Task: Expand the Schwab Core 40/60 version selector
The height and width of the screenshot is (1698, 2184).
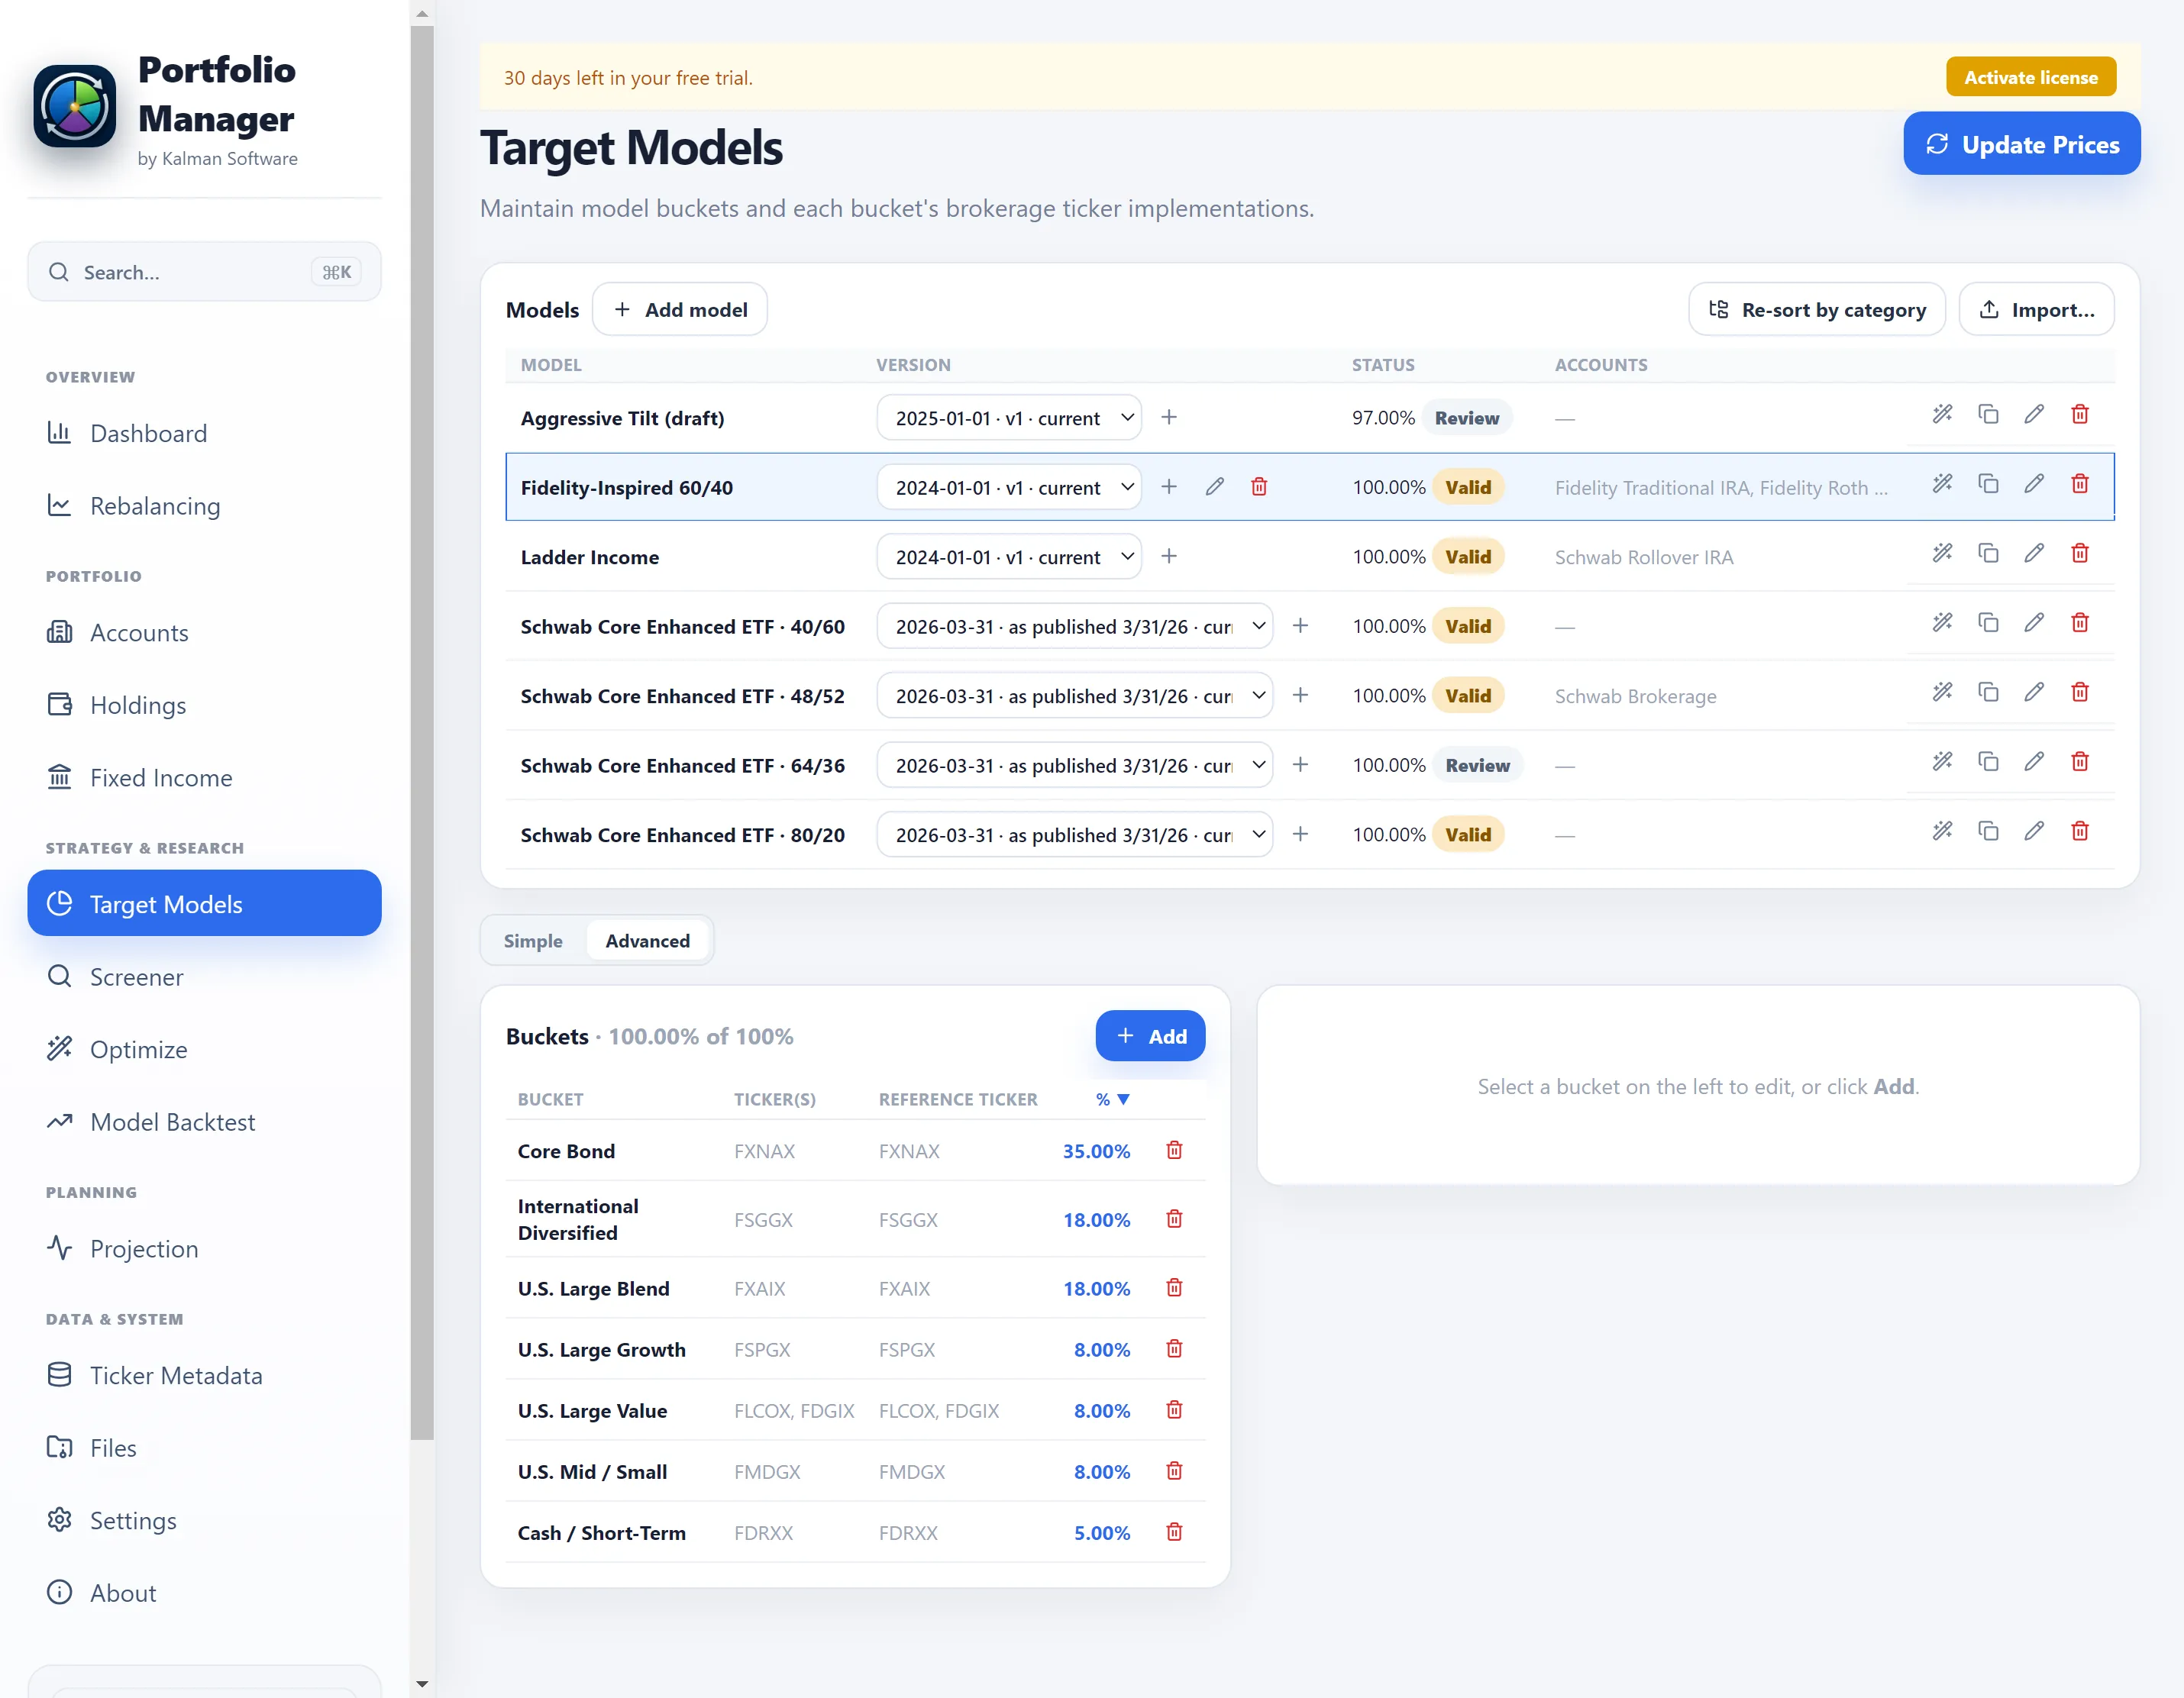Action: [x=1074, y=626]
